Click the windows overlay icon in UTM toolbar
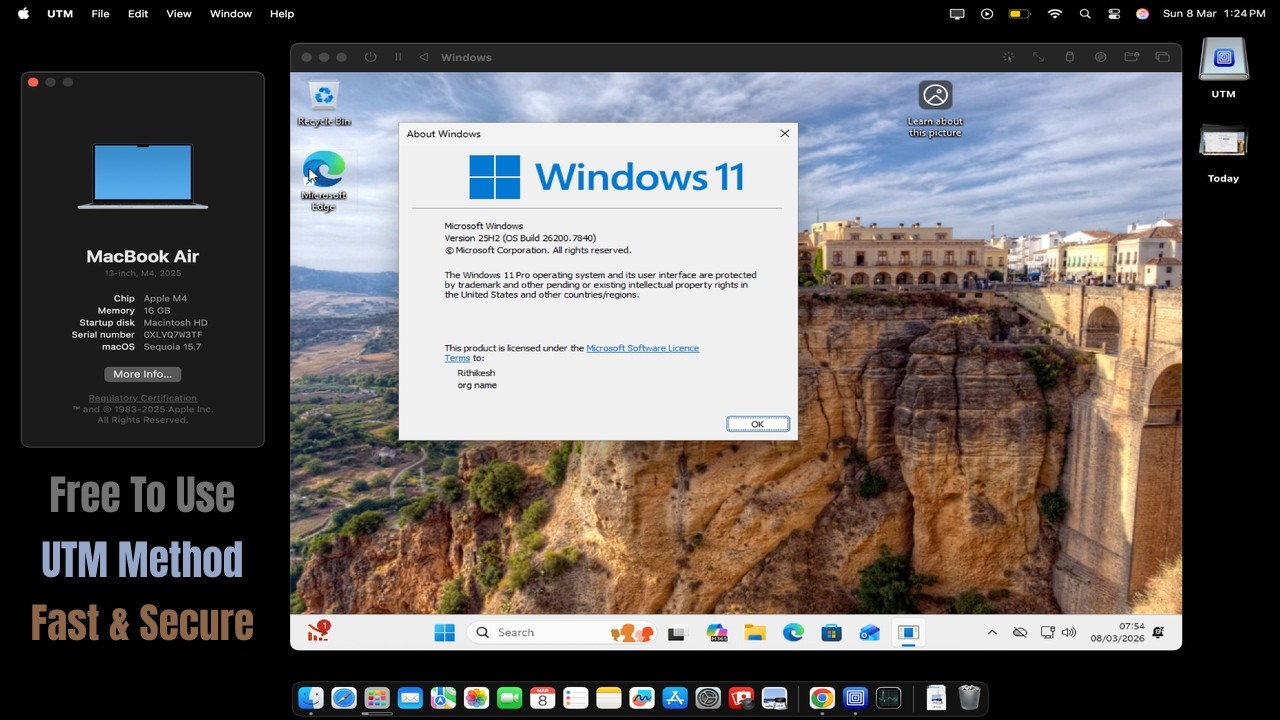The image size is (1280, 720). click(x=1162, y=57)
